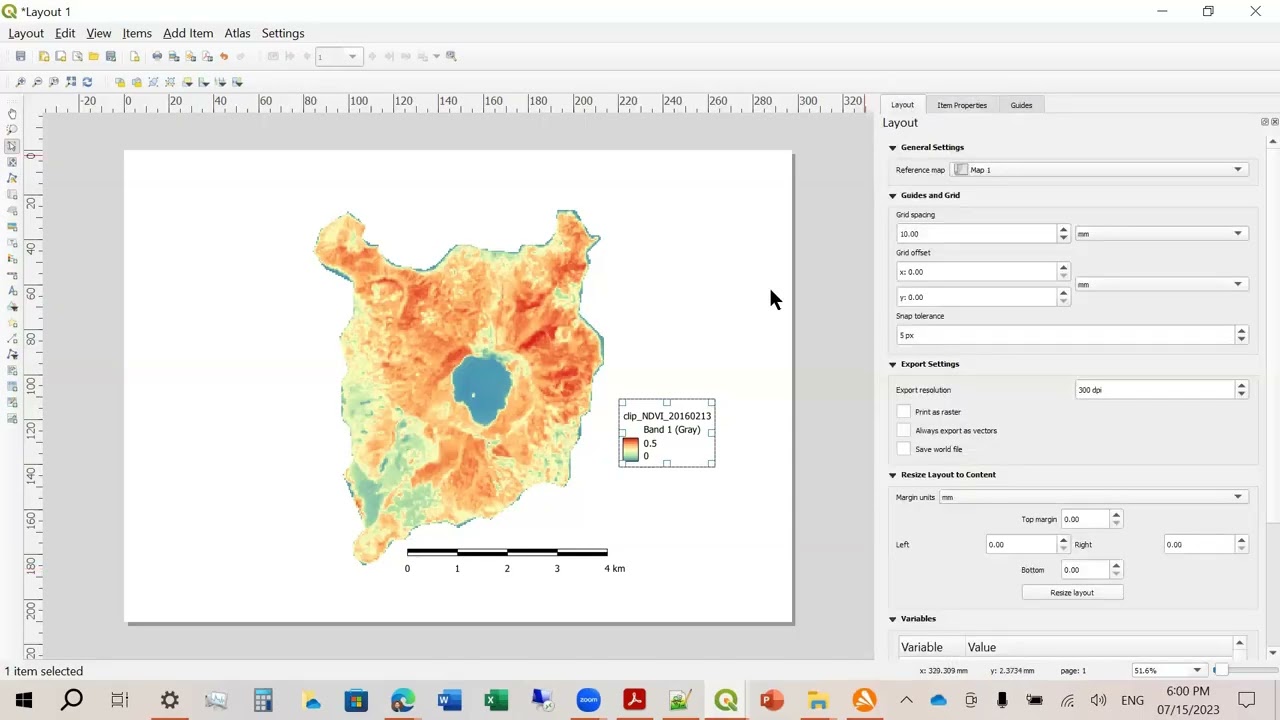
Task: Check Always export as vectors
Action: click(904, 431)
